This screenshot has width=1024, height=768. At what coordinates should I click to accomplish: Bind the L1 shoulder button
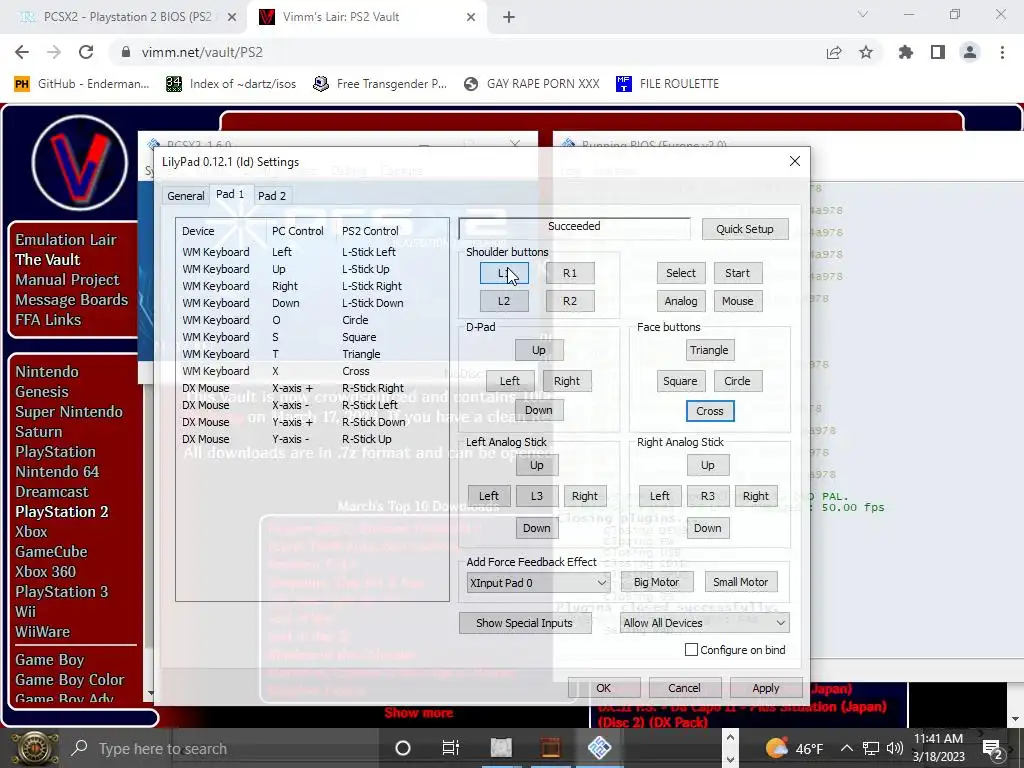504,273
